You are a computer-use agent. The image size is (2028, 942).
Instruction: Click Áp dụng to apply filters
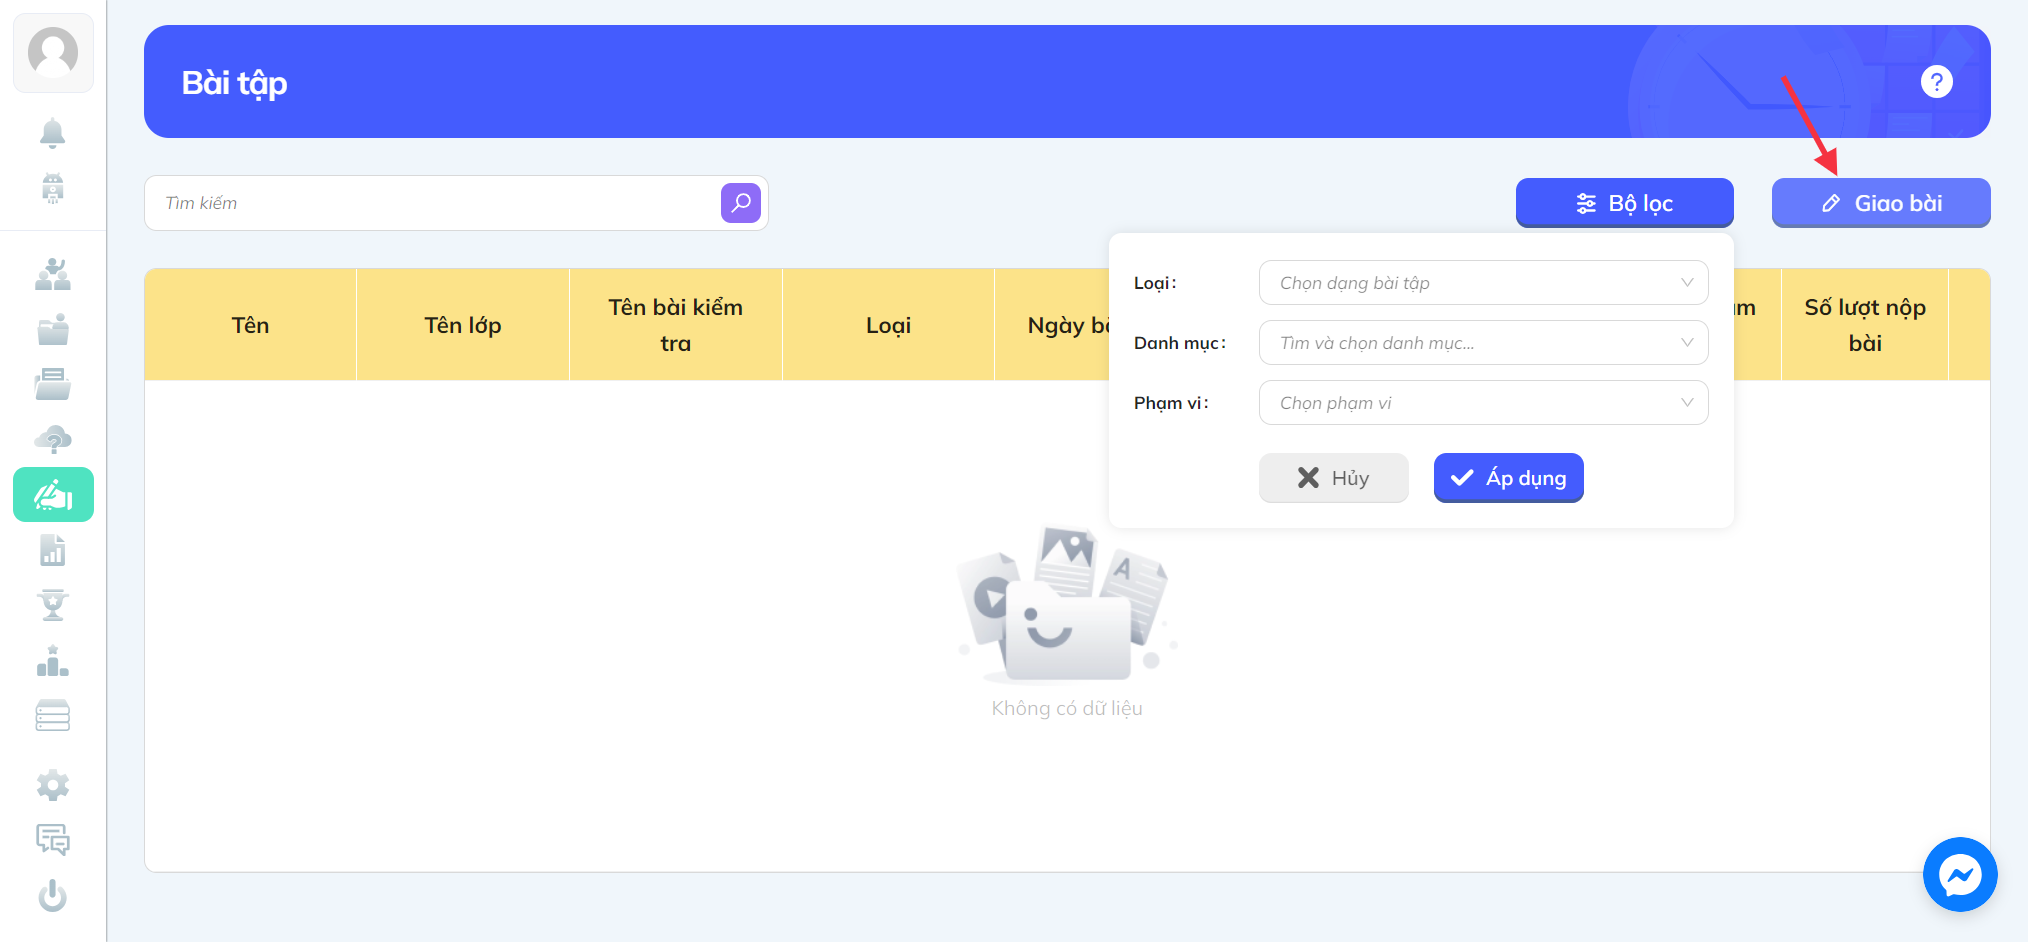[1509, 478]
